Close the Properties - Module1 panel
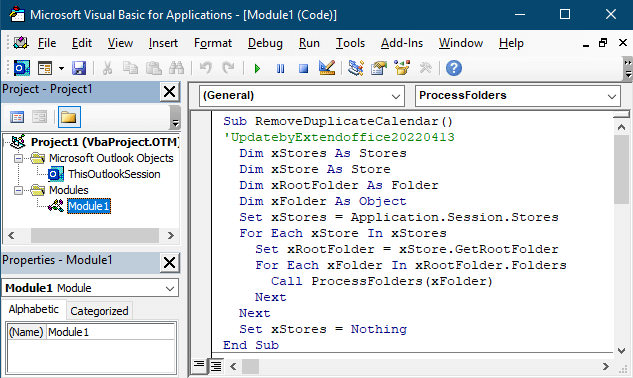The height and width of the screenshot is (378, 633). 169,262
